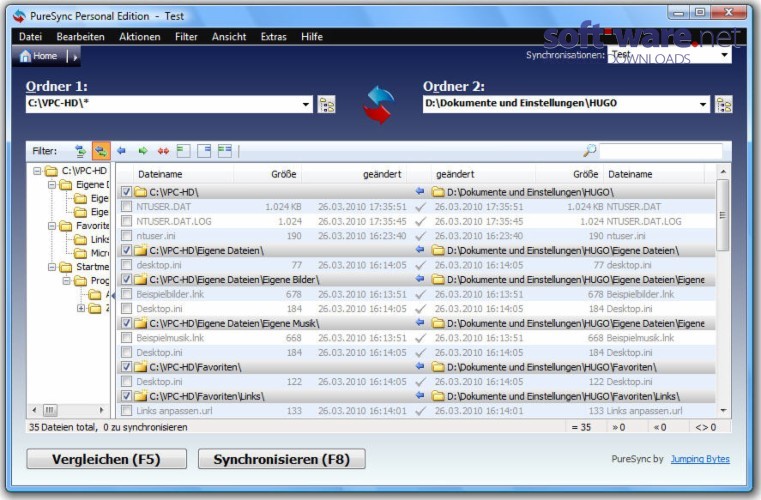
Task: Collapse the Startmenü tree node
Action: (51, 267)
